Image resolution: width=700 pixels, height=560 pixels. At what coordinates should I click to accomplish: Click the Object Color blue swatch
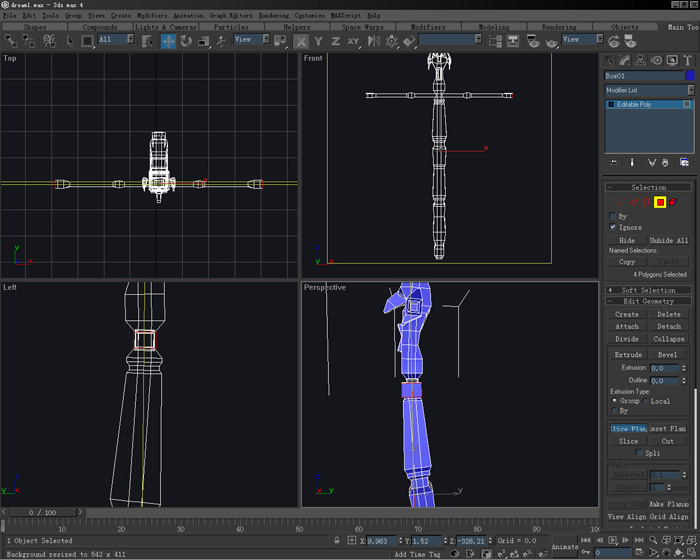pyautogui.click(x=690, y=75)
